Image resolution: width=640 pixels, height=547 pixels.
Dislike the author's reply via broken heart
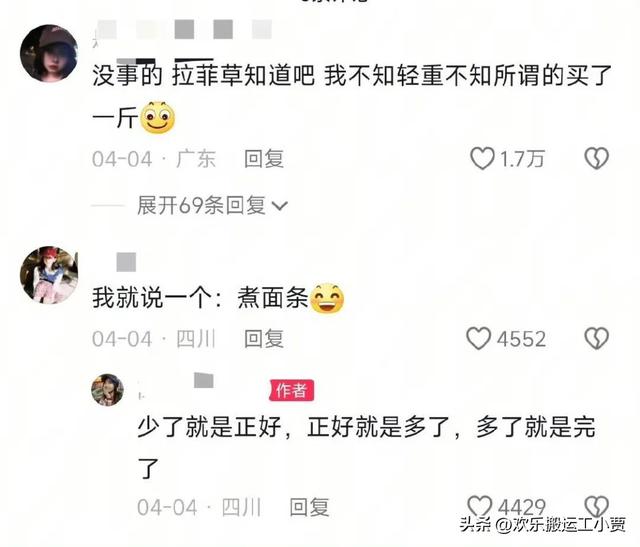[597, 506]
